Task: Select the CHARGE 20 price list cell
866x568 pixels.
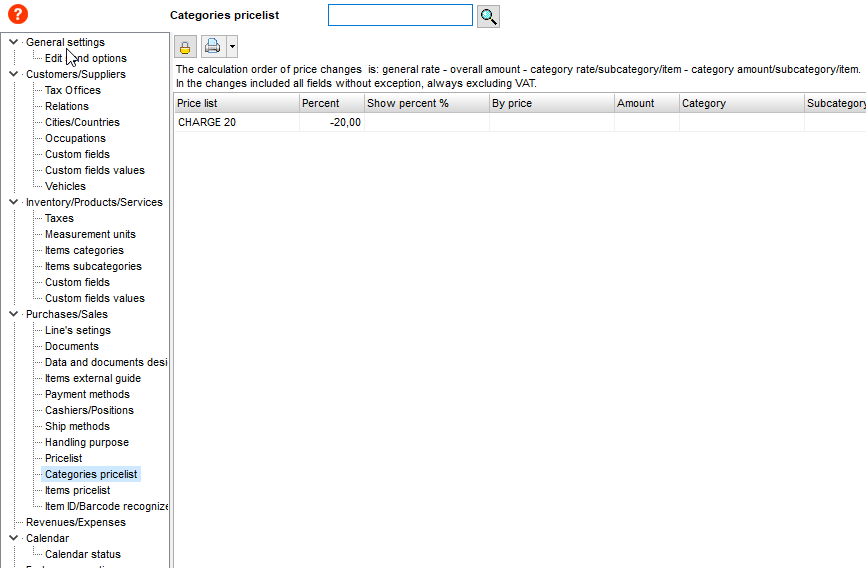Action: tap(237, 123)
